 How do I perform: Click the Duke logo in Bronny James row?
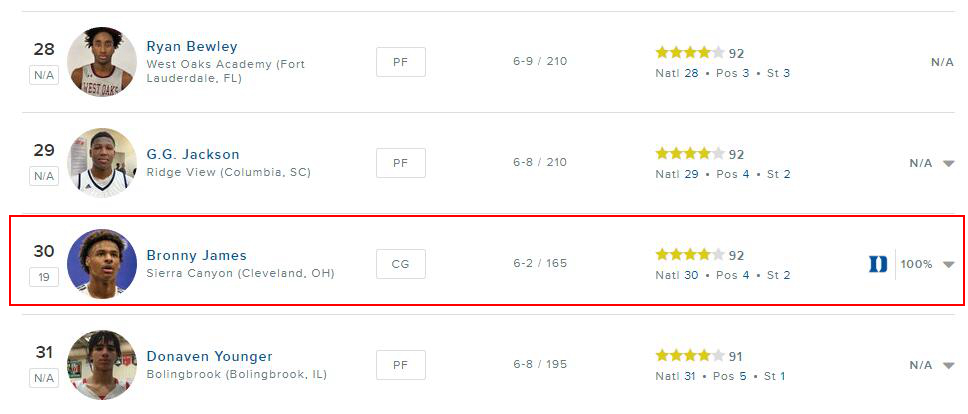pyautogui.click(x=877, y=264)
